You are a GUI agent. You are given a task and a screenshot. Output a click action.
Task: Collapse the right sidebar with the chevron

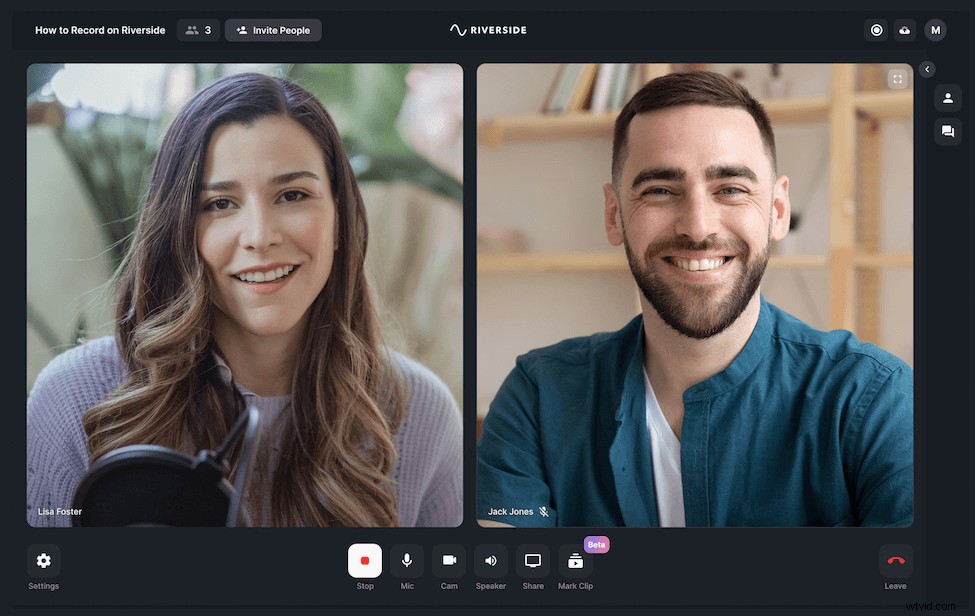tap(926, 69)
